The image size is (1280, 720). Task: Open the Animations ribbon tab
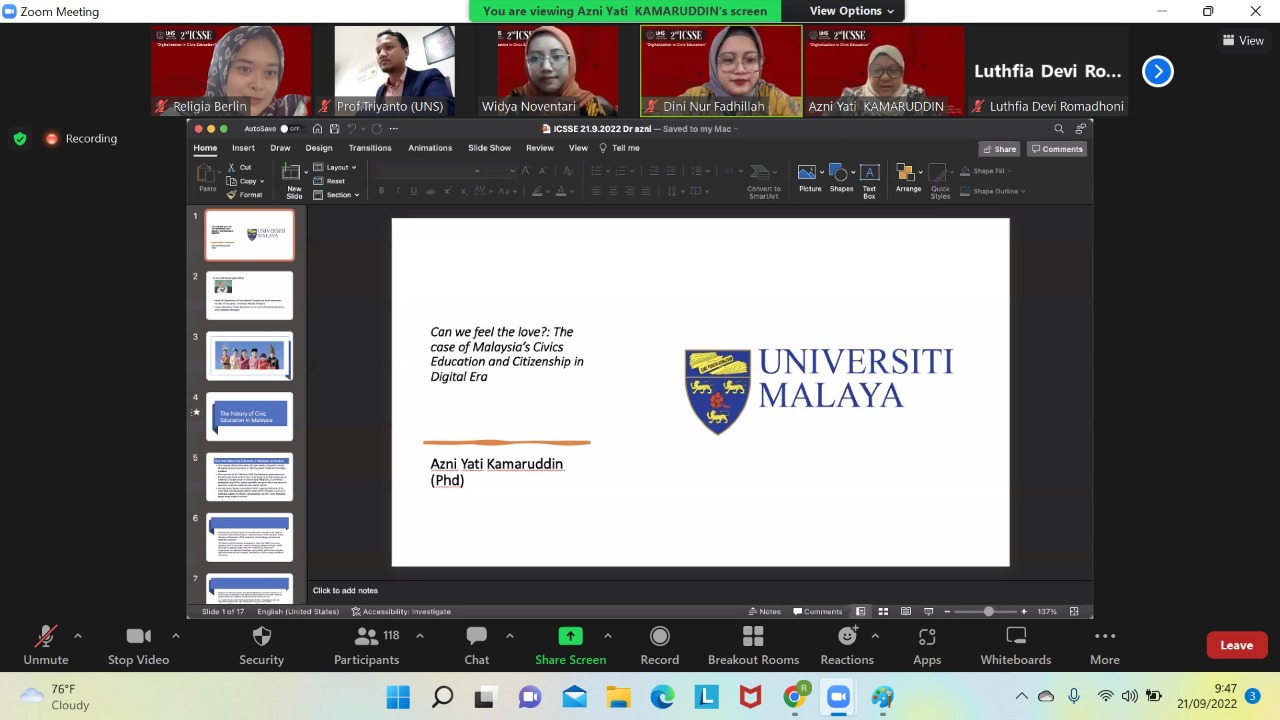point(429,147)
